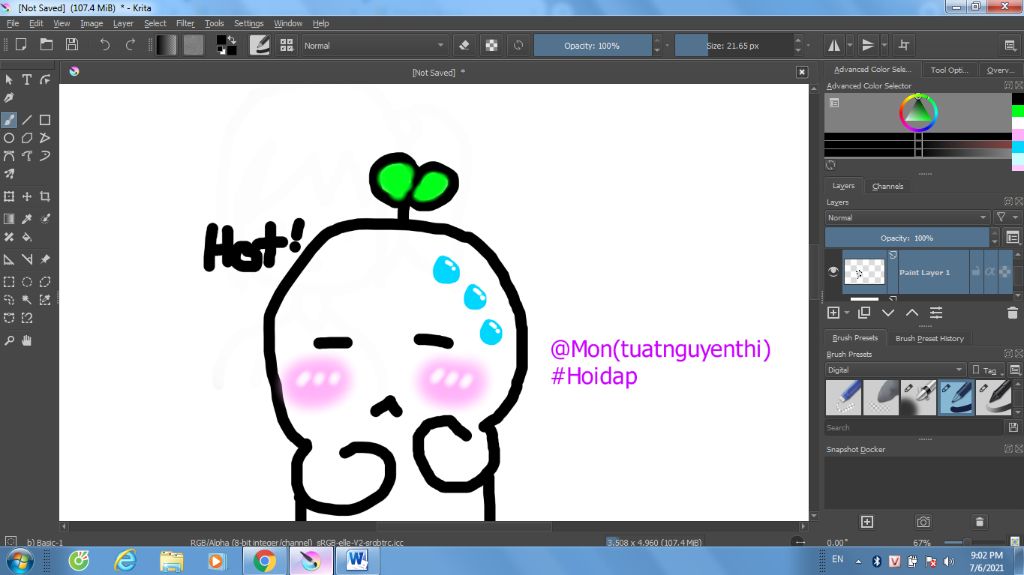Image resolution: width=1024 pixels, height=575 pixels.
Task: Select the Zoom tool
Action: (9, 340)
